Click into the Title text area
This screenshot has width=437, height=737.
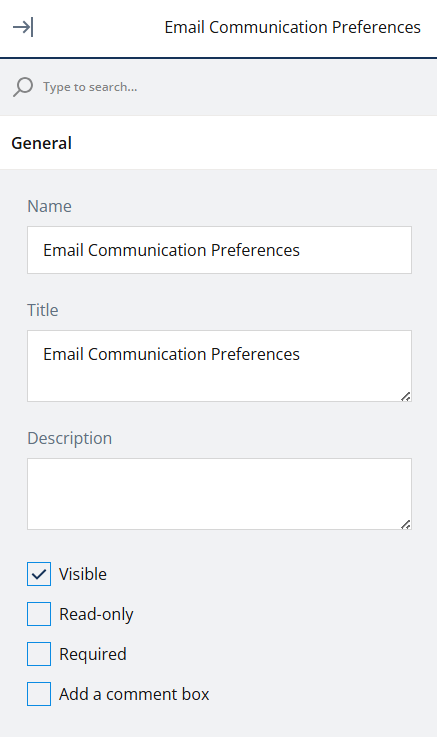[x=219, y=366]
